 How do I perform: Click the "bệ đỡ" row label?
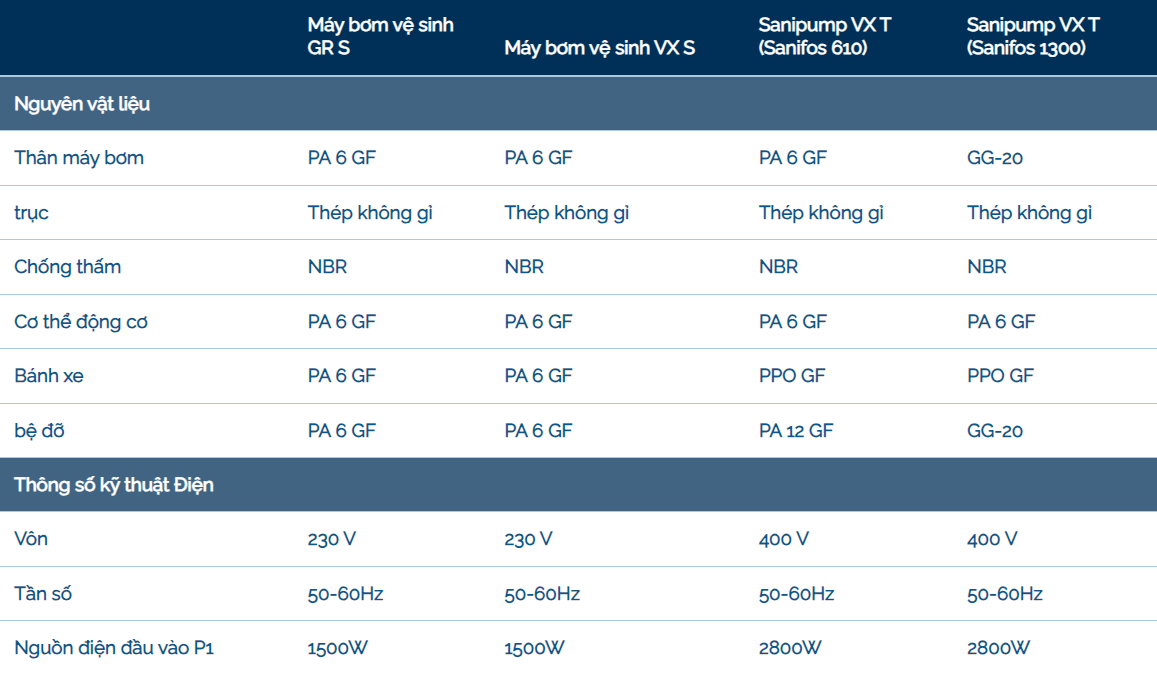coord(40,431)
